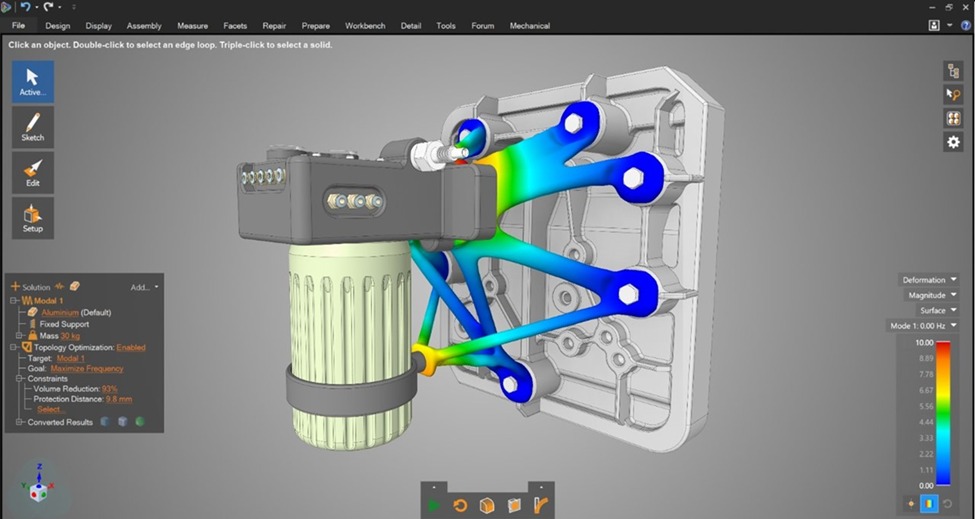The width and height of the screenshot is (975, 519).
Task: Switch to the Workbench tab
Action: (366, 26)
